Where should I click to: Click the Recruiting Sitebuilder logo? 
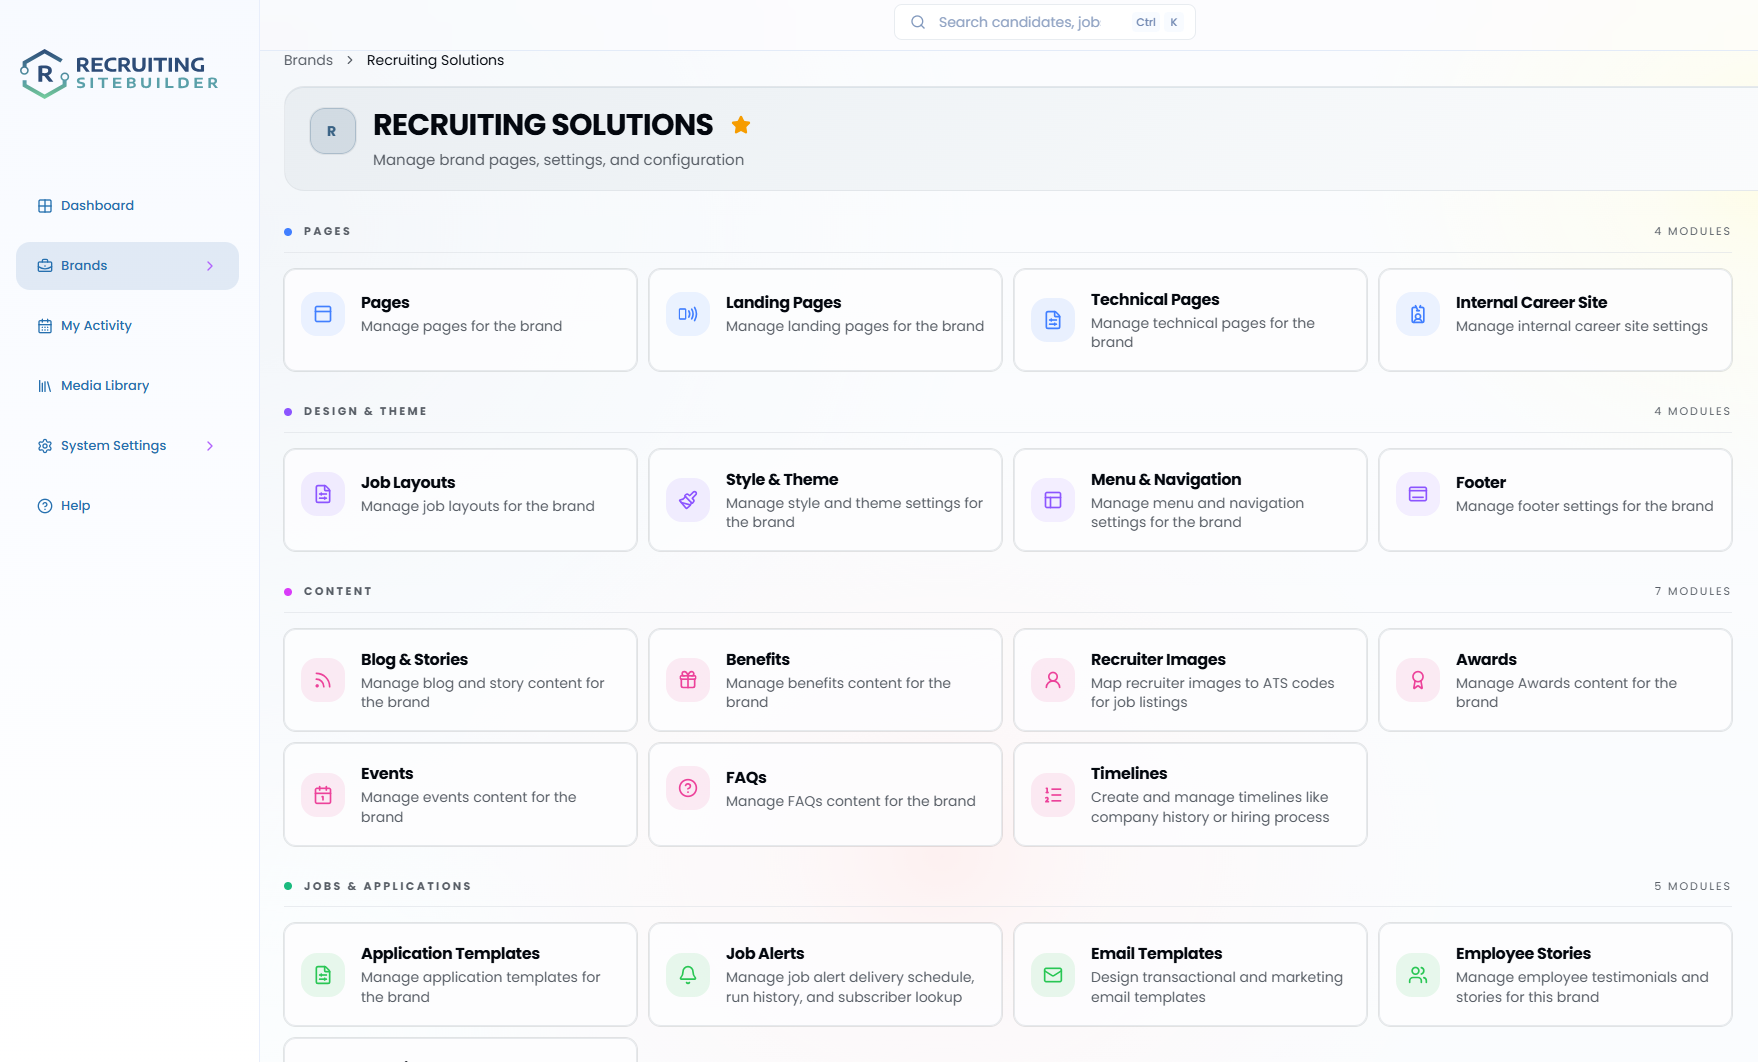point(119,73)
